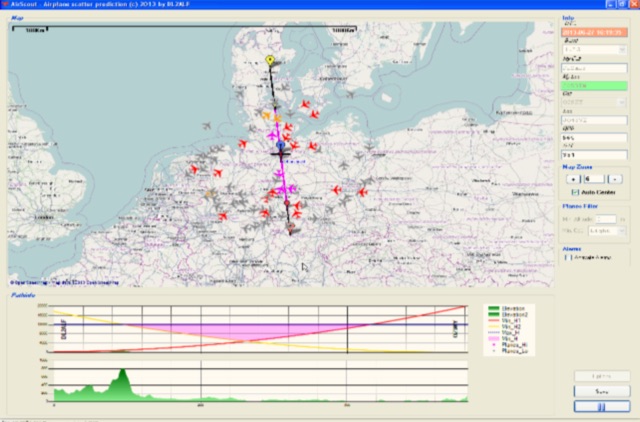Click the QRB value field

click(594, 138)
